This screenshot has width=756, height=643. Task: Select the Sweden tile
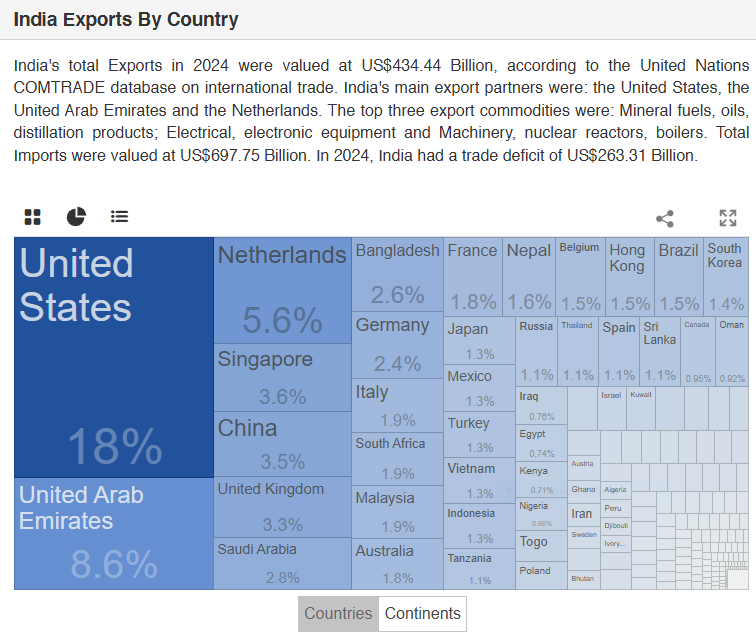point(583,537)
